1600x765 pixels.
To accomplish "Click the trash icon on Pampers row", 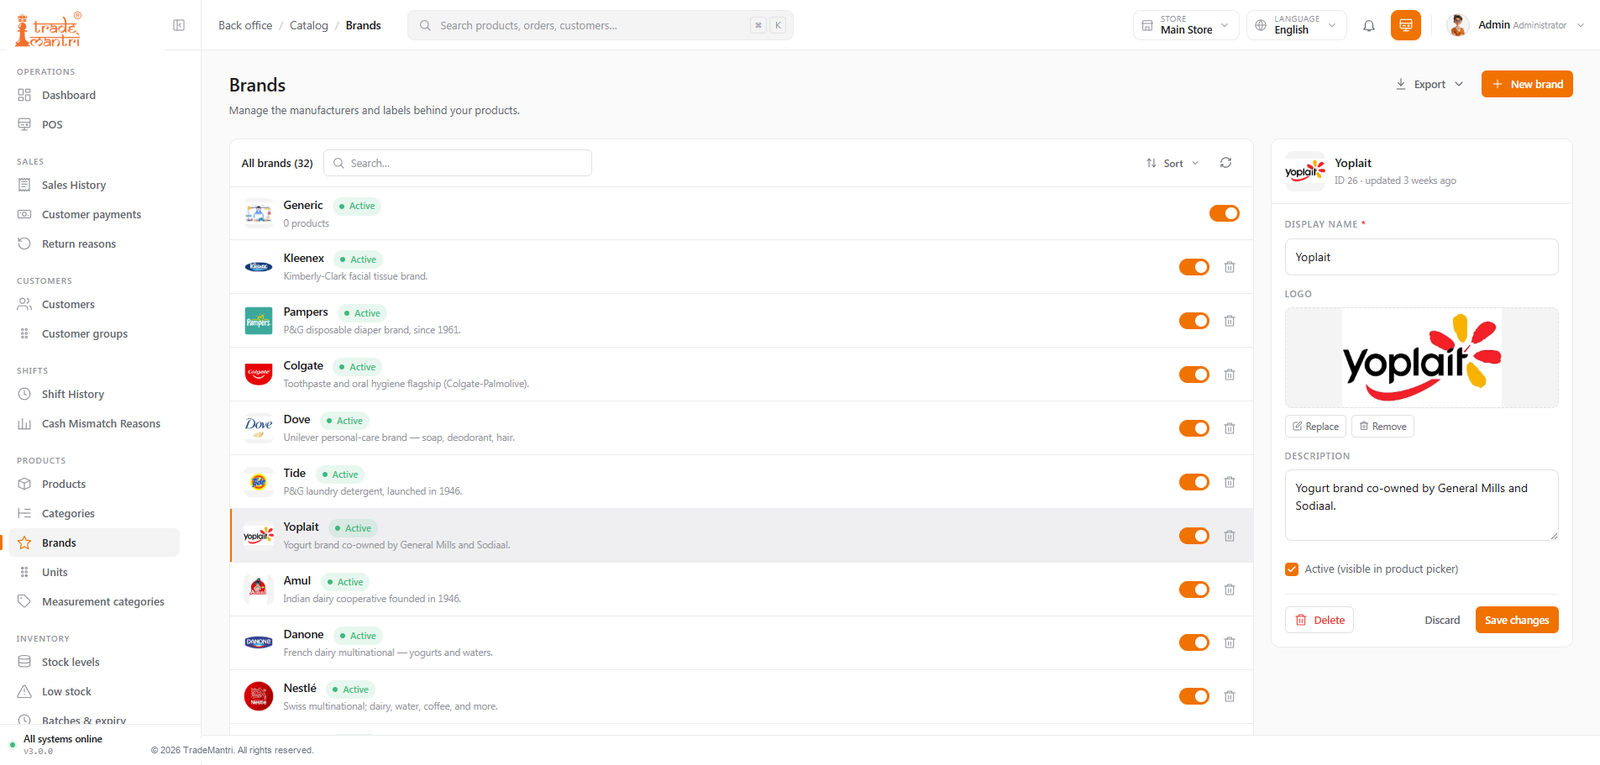I will pos(1230,321).
